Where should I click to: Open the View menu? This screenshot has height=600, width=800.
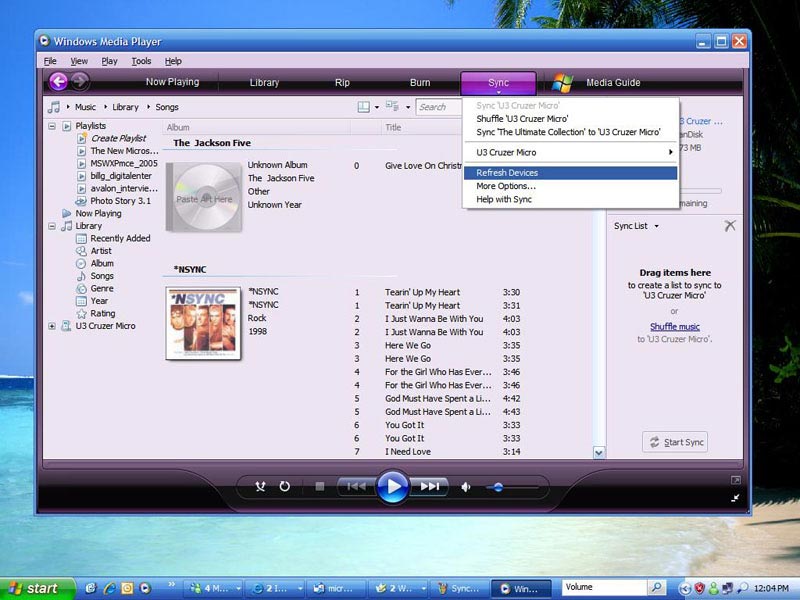click(x=79, y=61)
